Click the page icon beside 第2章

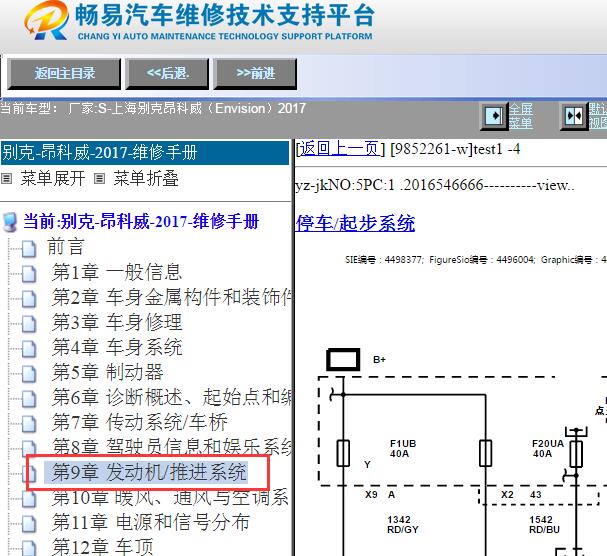pos(29,299)
